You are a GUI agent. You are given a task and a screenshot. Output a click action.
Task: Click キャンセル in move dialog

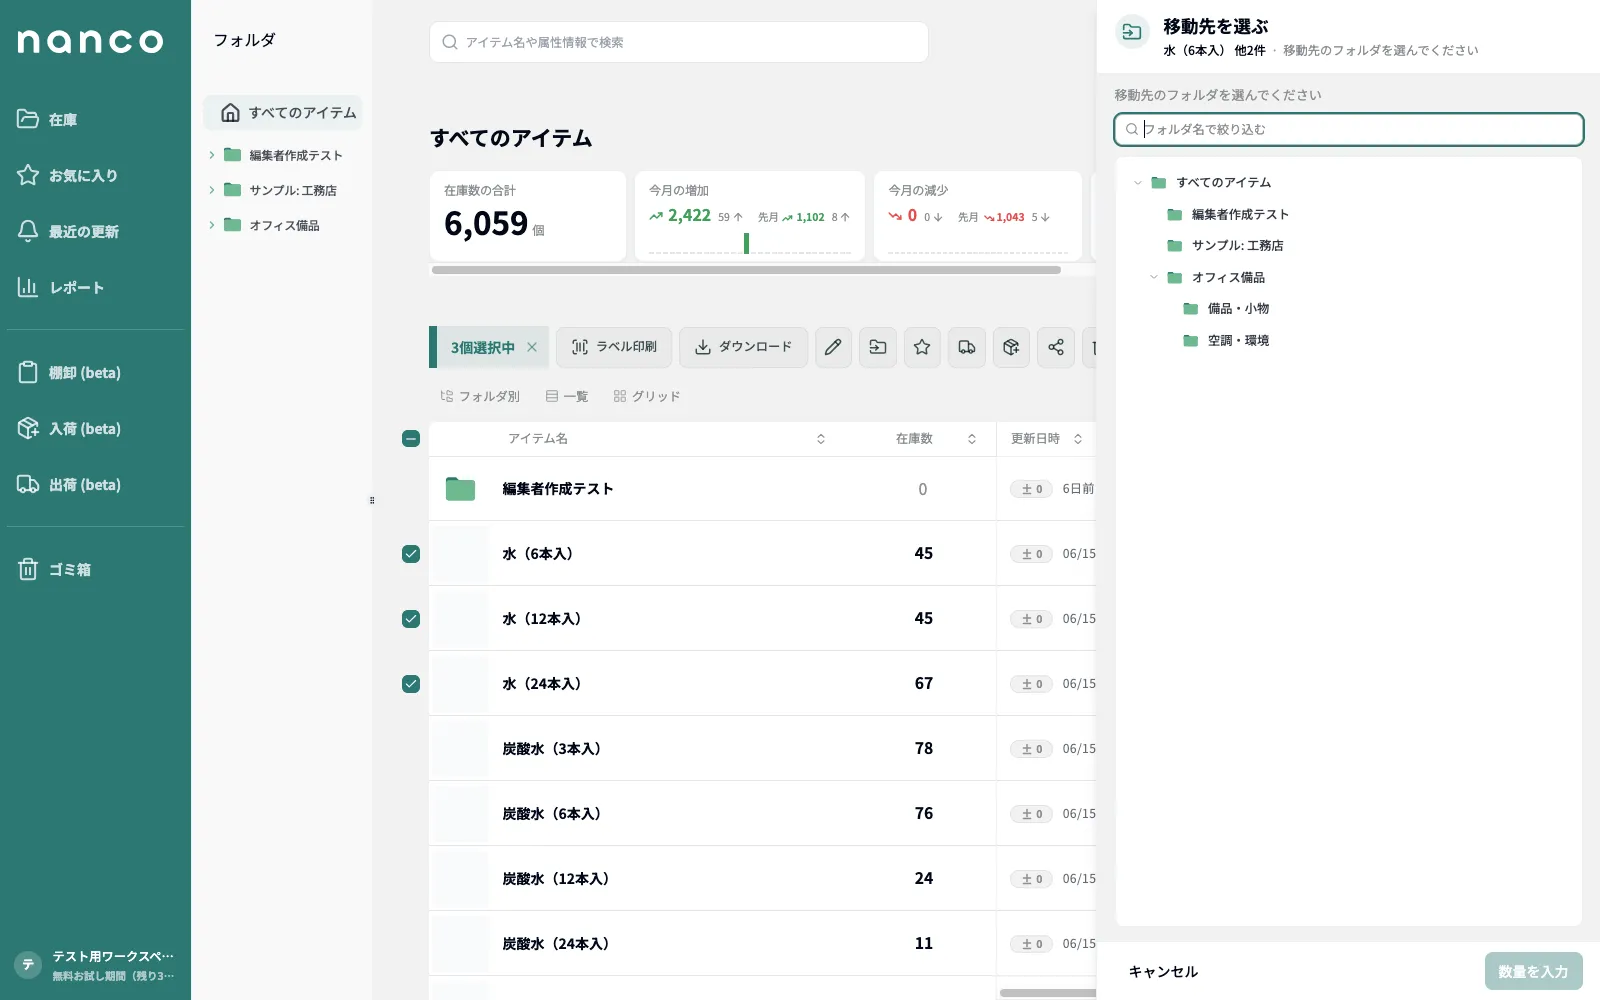[1163, 971]
